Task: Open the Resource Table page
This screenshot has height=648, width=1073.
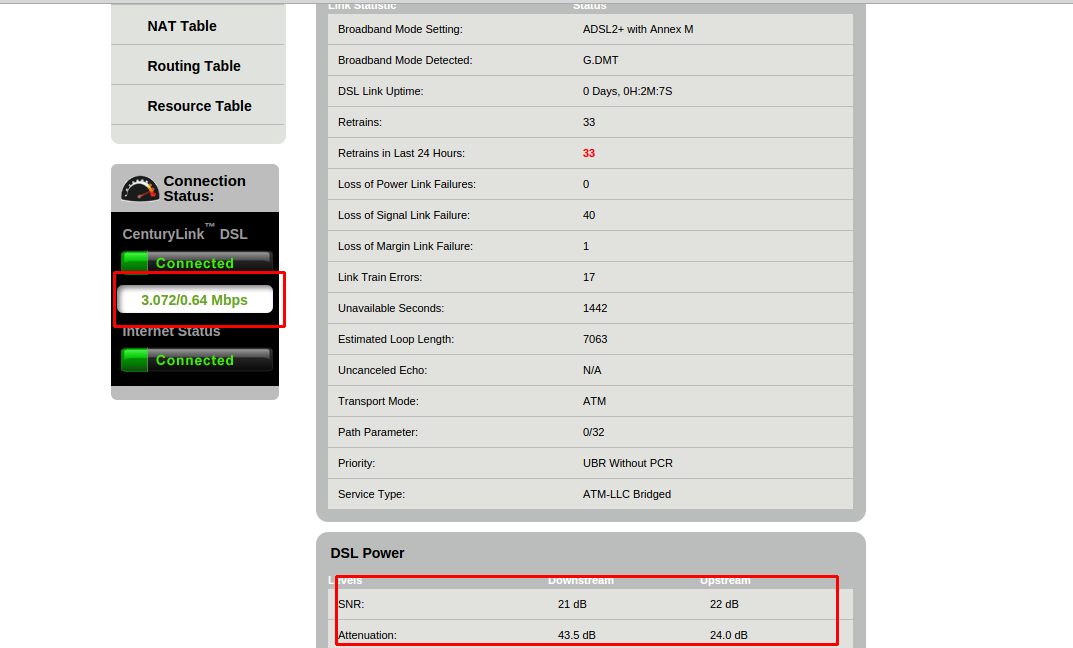Action: (x=199, y=106)
